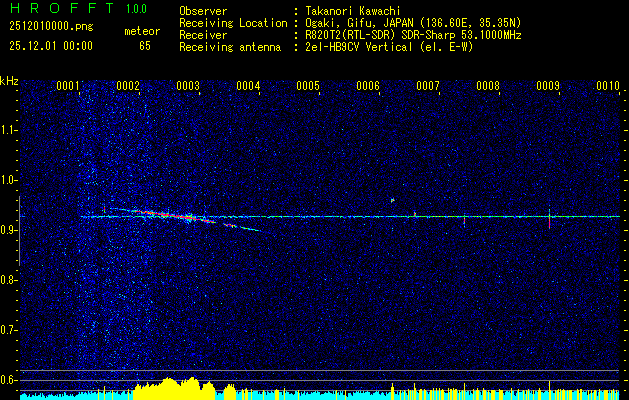Image resolution: width=629 pixels, height=400 pixels.
Task: Click the vertical red spike near 0009
Action: click(549, 219)
